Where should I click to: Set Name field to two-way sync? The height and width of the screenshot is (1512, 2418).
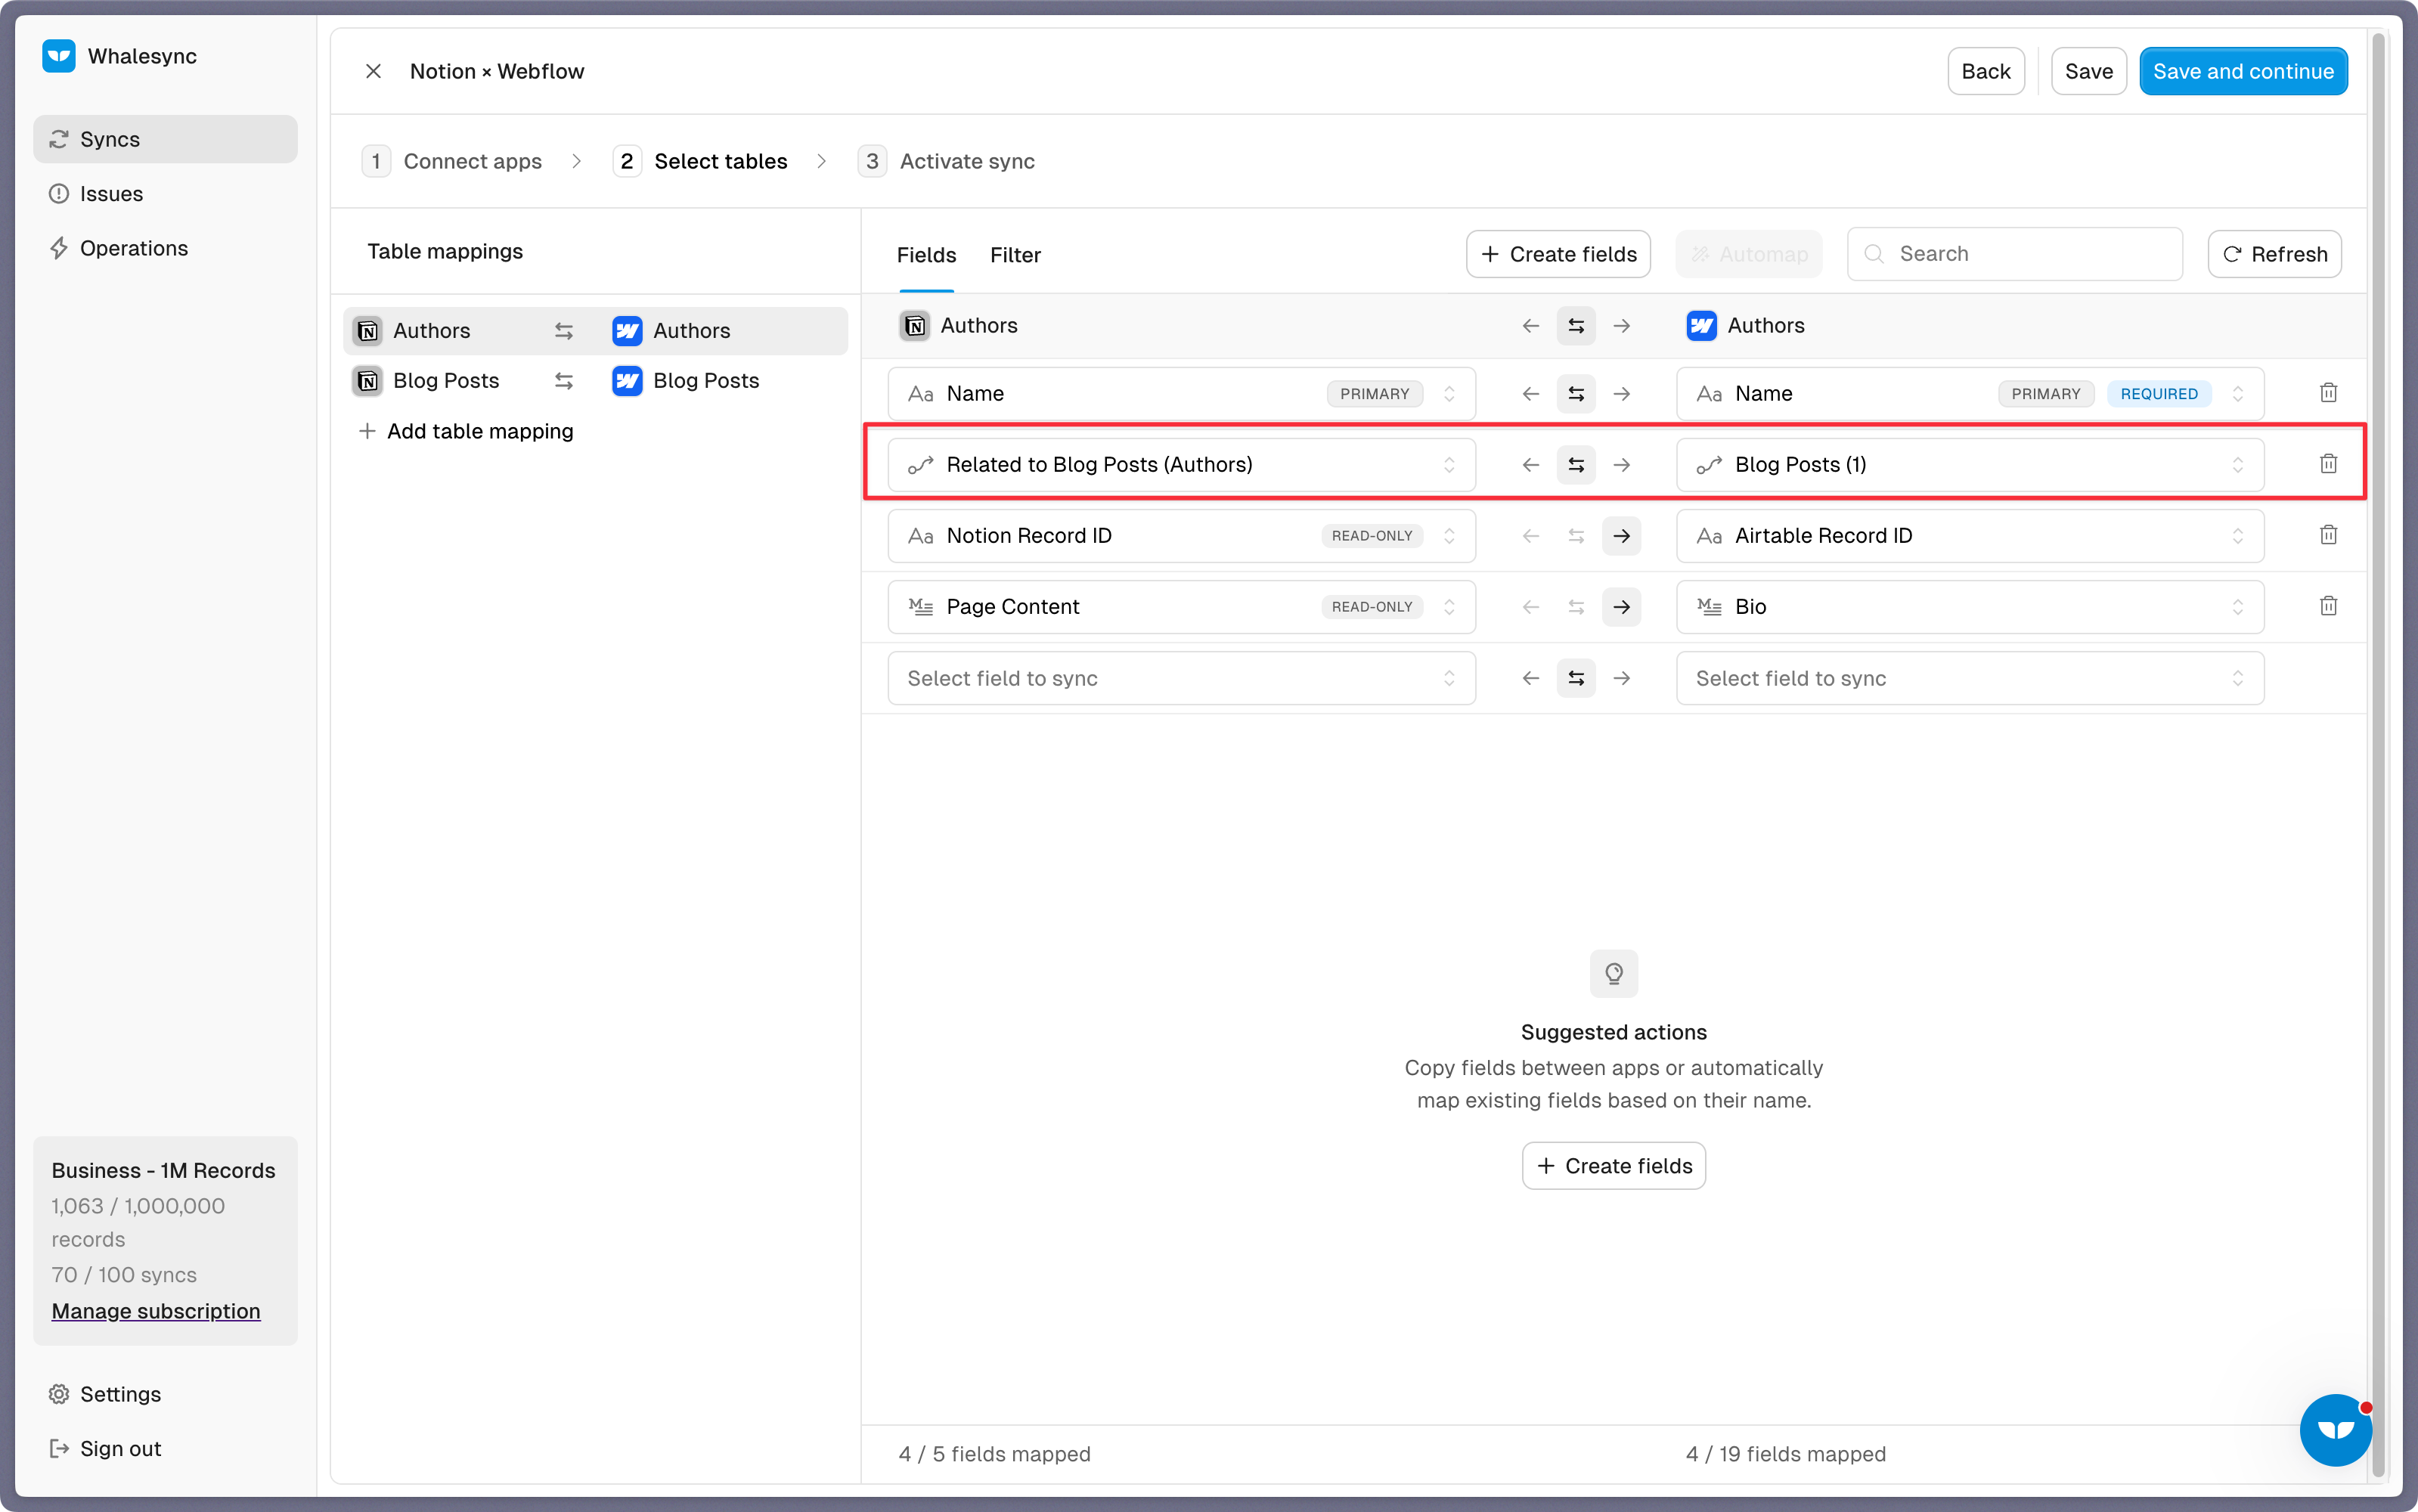[x=1576, y=394]
